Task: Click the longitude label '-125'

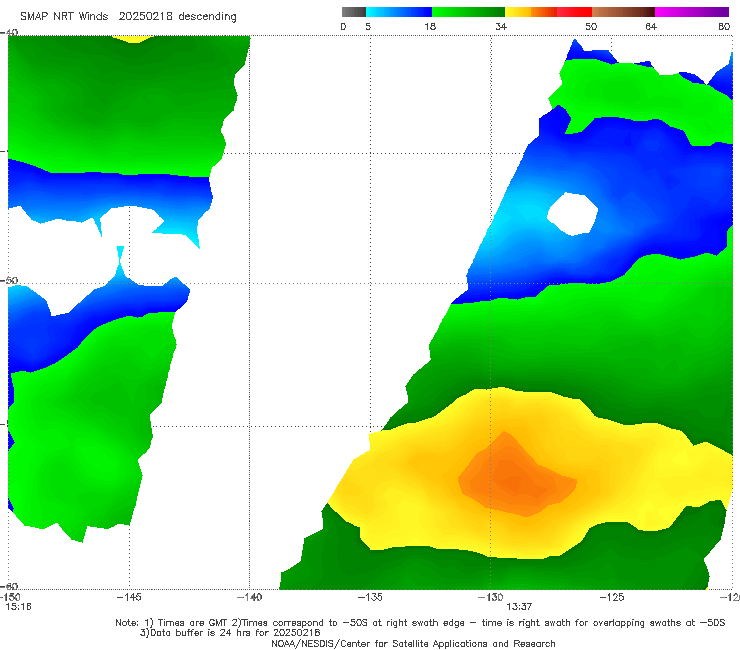Action: [612, 598]
